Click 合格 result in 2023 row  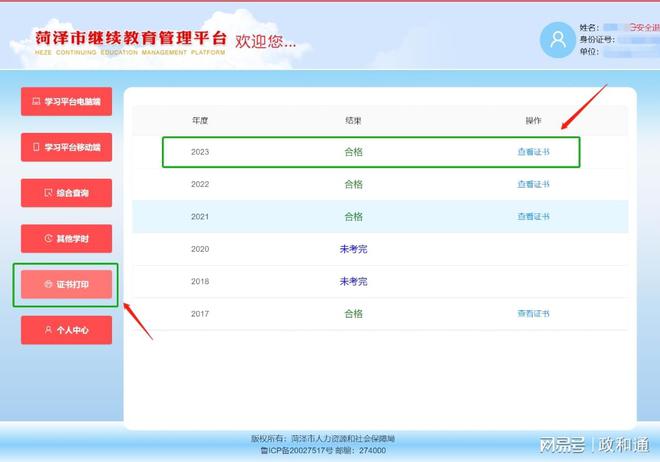(354, 152)
